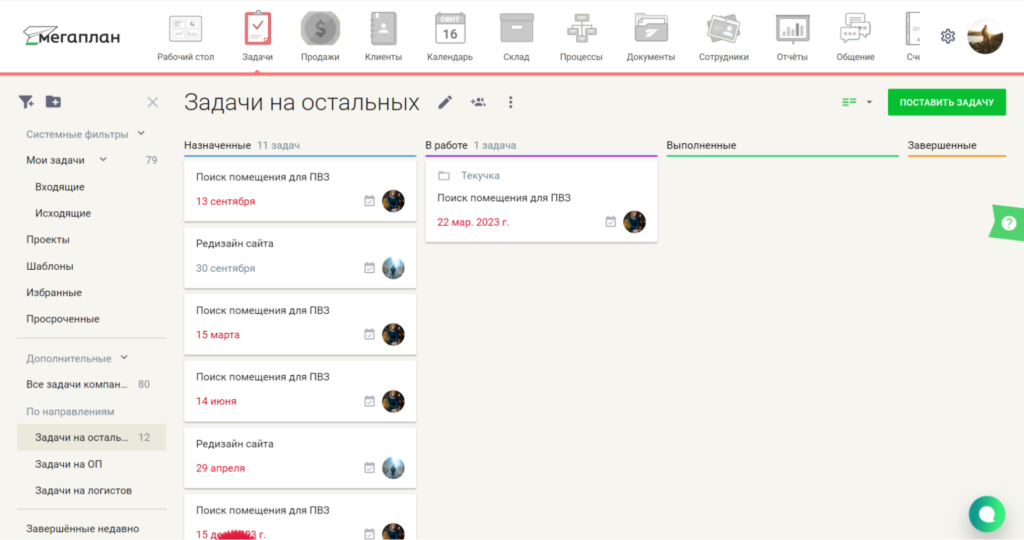
Task: Open the Избранные filter
Action: [54, 293]
